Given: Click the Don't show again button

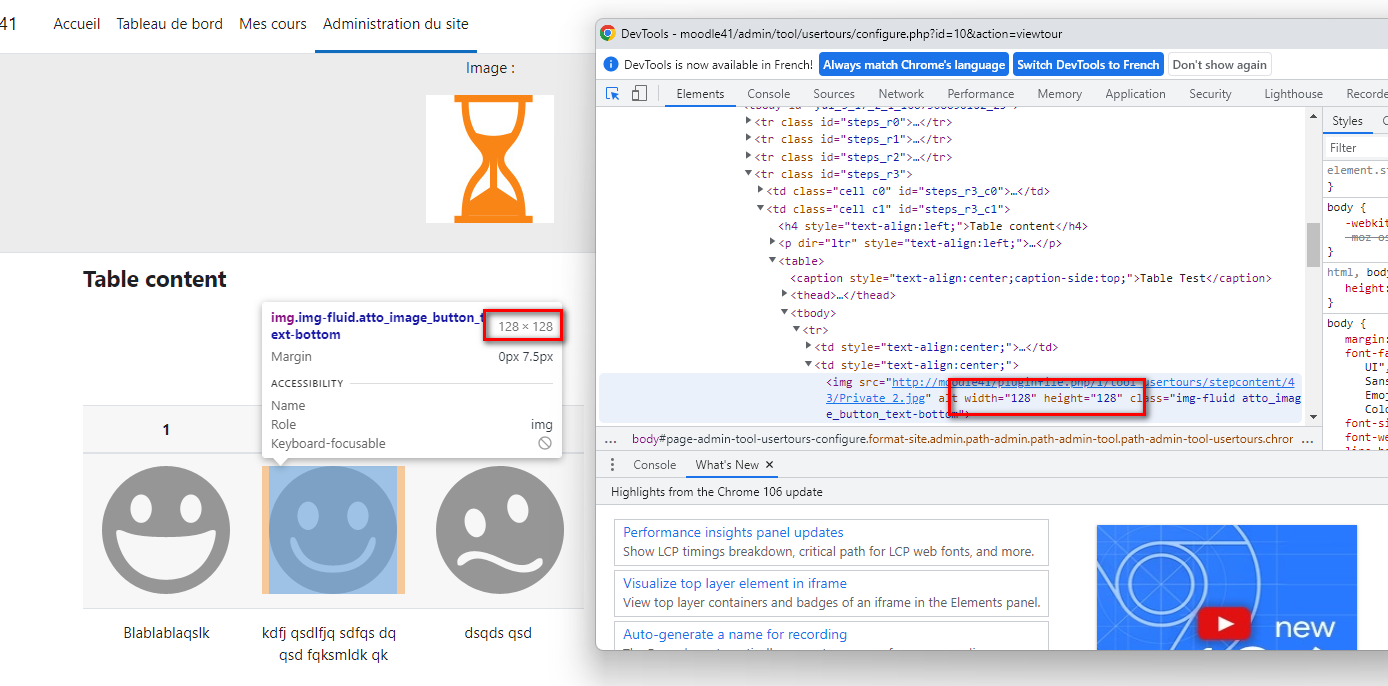Looking at the screenshot, I should click(1219, 65).
